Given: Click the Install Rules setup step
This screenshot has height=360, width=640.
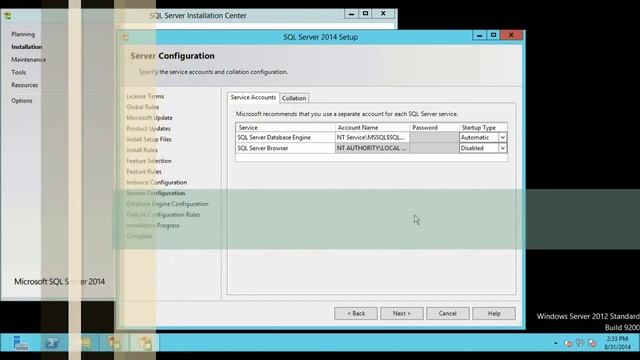Looking at the screenshot, I should [x=142, y=150].
